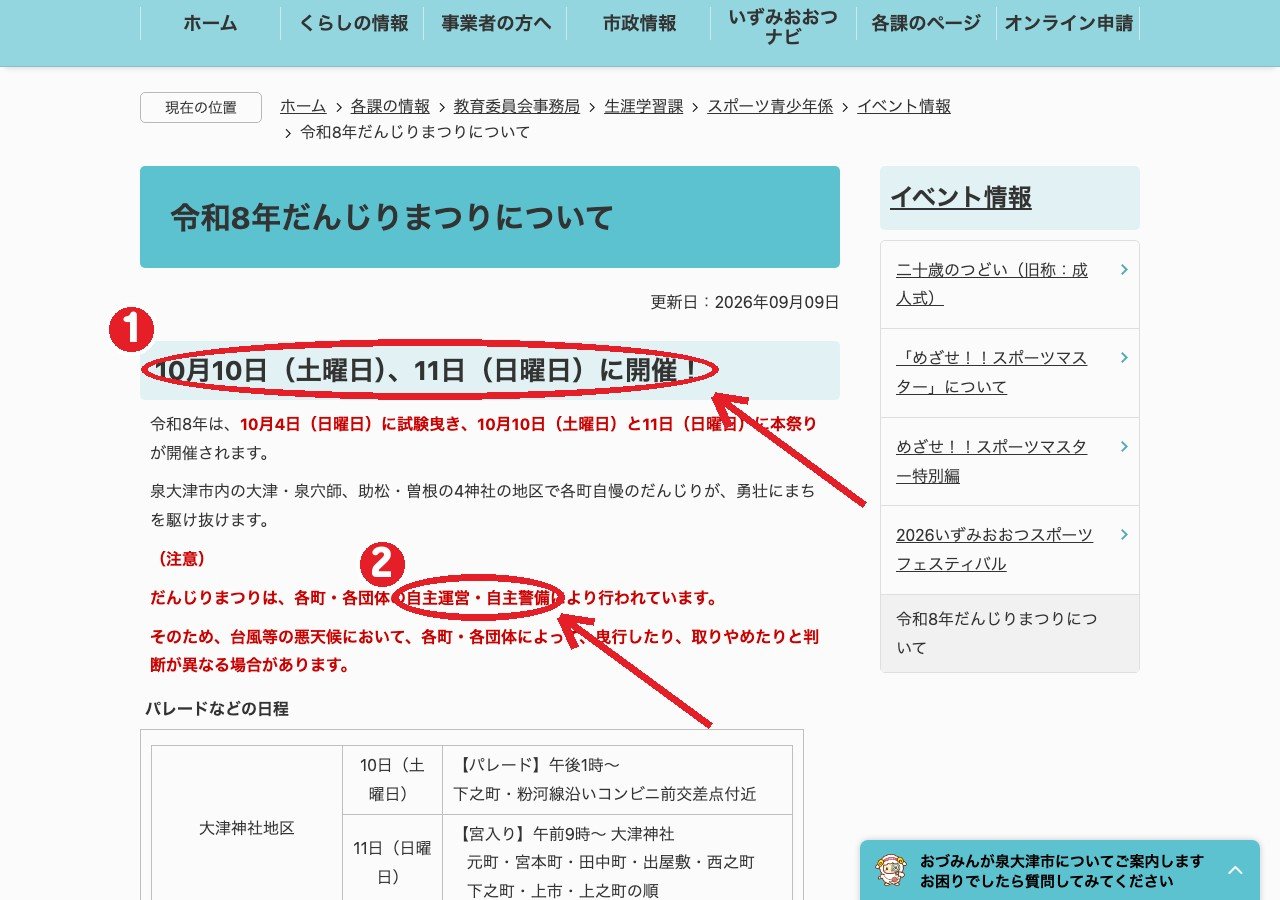Open 「めざせ！！スポーツマスター」について sidebar link
The image size is (1280, 900).
point(992,372)
